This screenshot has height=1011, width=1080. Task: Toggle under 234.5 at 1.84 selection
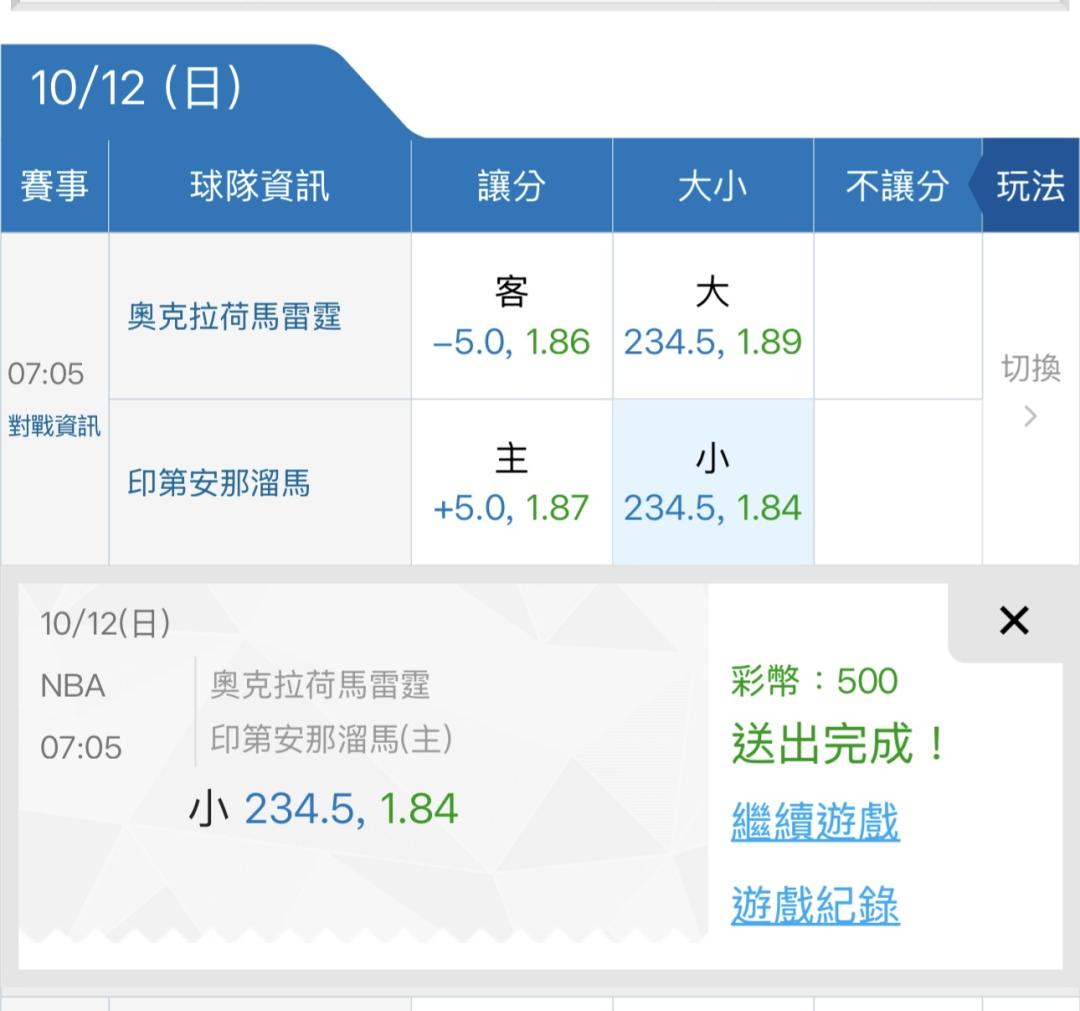coord(712,483)
